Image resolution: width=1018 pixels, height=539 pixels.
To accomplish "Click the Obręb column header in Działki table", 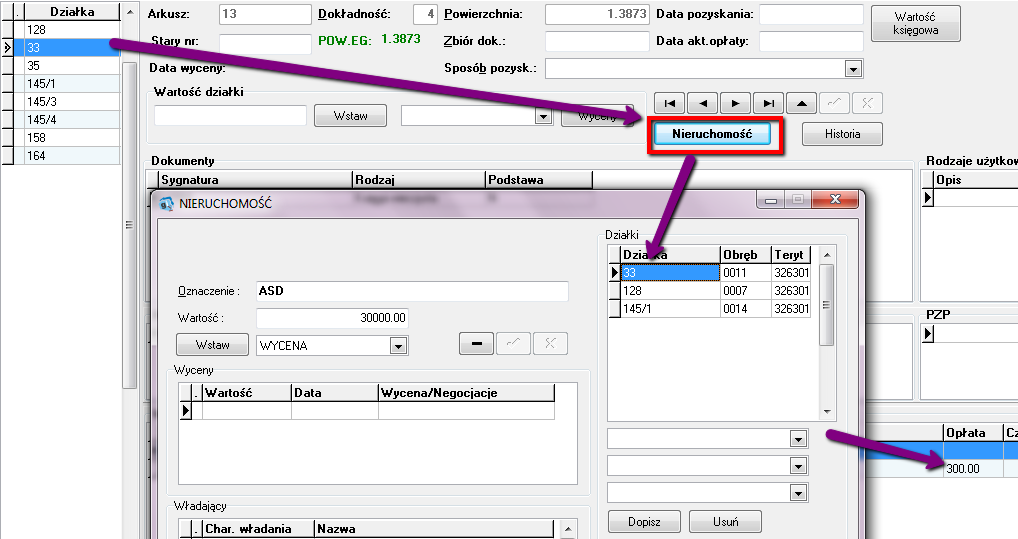I will tap(745, 255).
